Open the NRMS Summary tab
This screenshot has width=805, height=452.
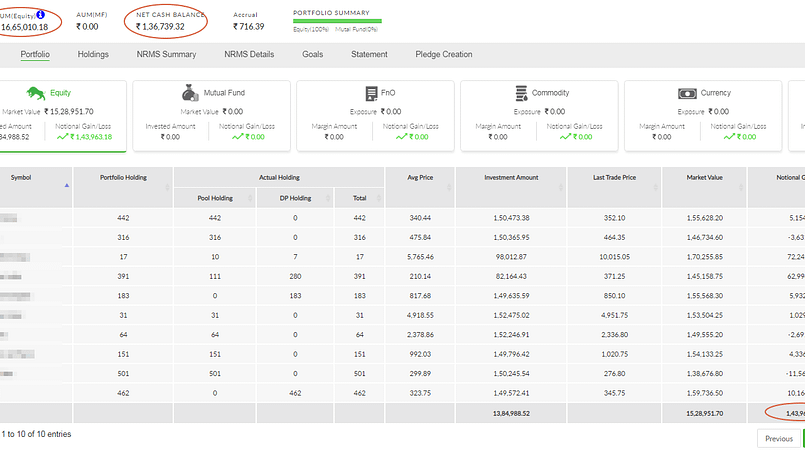(166, 54)
